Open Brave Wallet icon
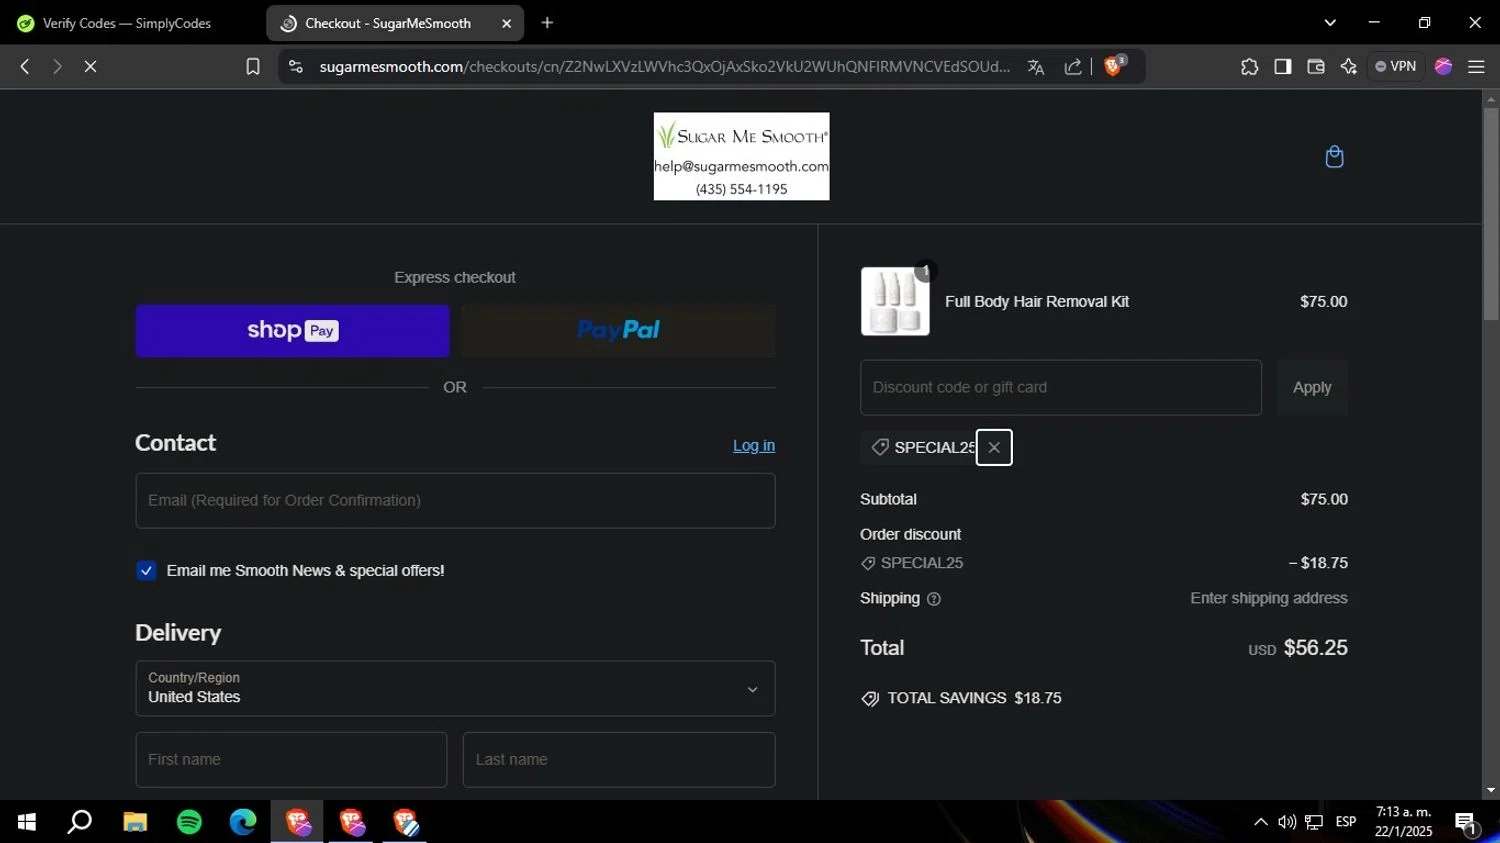This screenshot has height=843, width=1500. tap(1316, 66)
